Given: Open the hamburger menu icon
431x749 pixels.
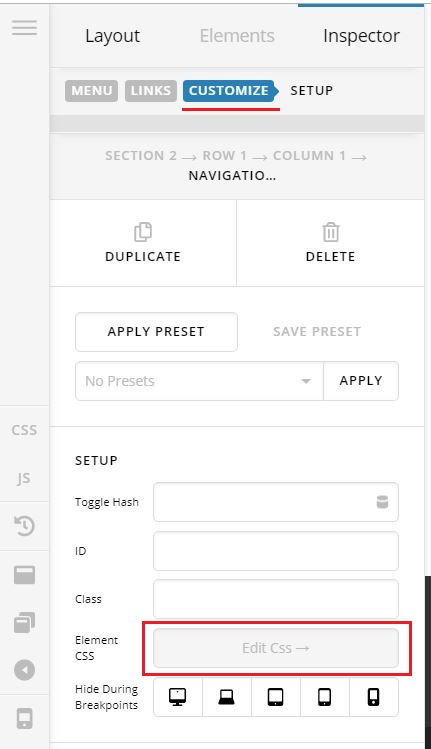Looking at the screenshot, I should (x=24, y=28).
